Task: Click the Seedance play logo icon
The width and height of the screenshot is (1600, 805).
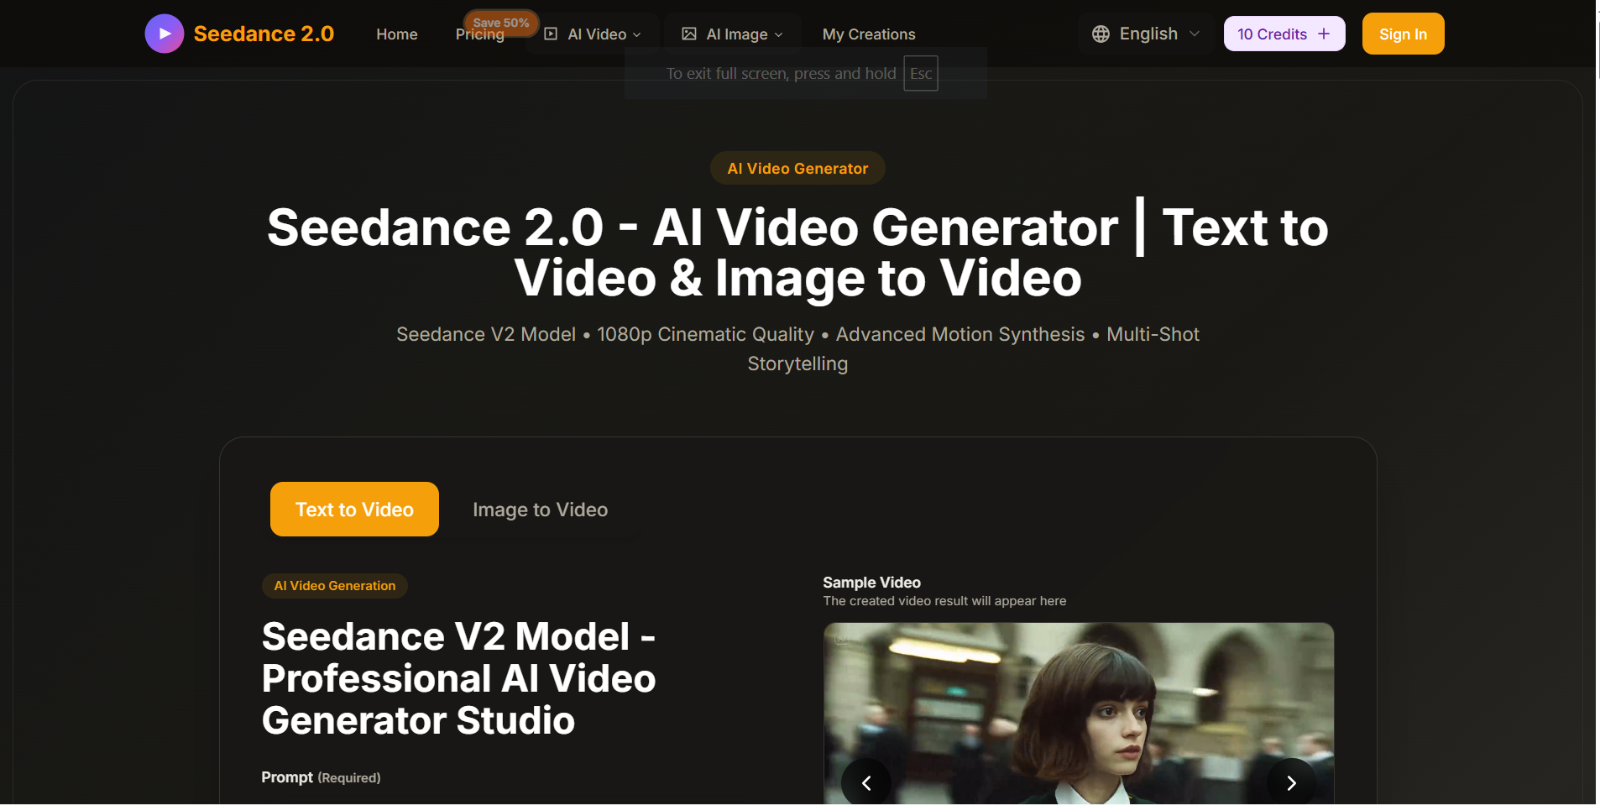Action: tap(164, 33)
